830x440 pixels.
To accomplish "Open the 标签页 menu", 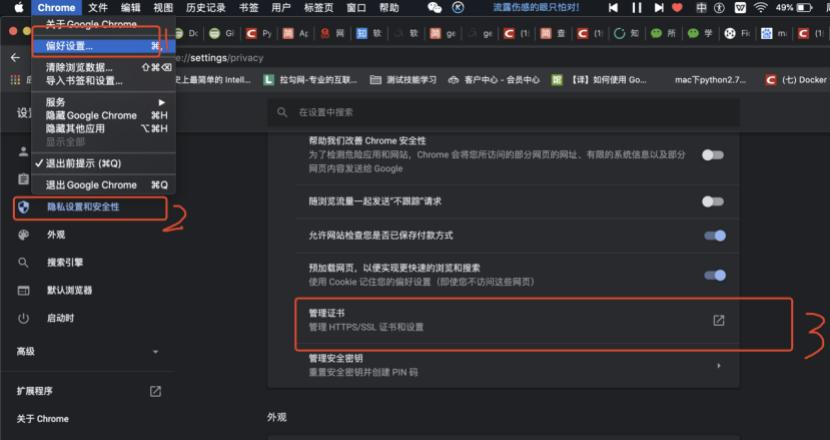I will pyautogui.click(x=319, y=7).
